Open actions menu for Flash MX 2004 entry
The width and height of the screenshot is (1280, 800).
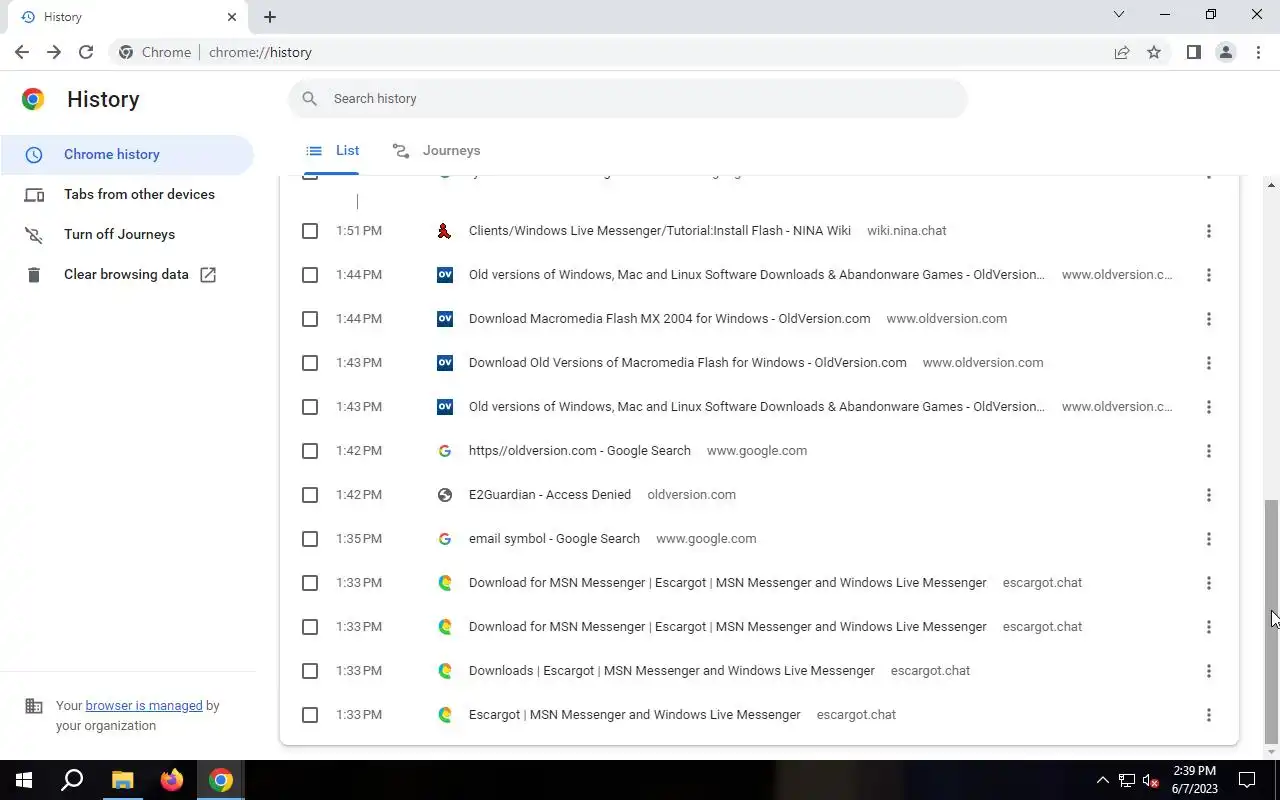click(x=1208, y=319)
